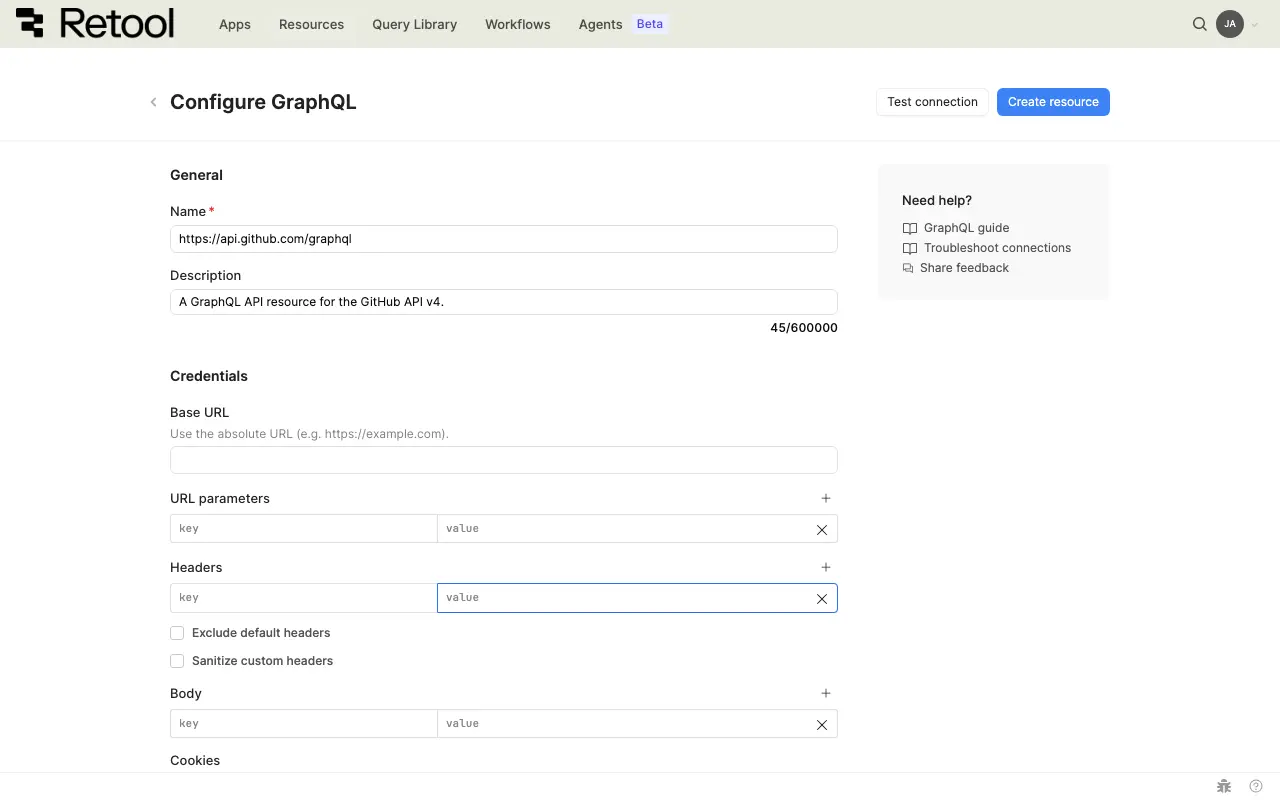Click the Test connection button
1280x800 pixels.
[932, 102]
